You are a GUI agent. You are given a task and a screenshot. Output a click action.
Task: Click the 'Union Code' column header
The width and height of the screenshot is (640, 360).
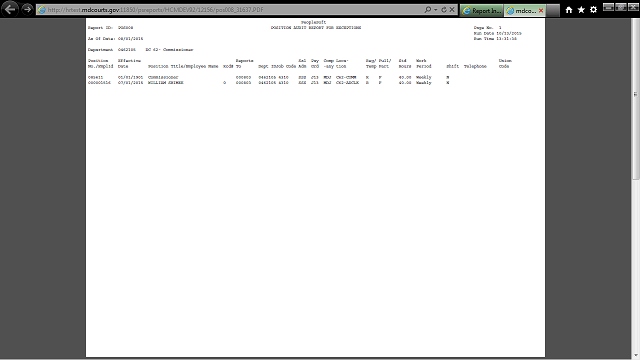[505, 63]
